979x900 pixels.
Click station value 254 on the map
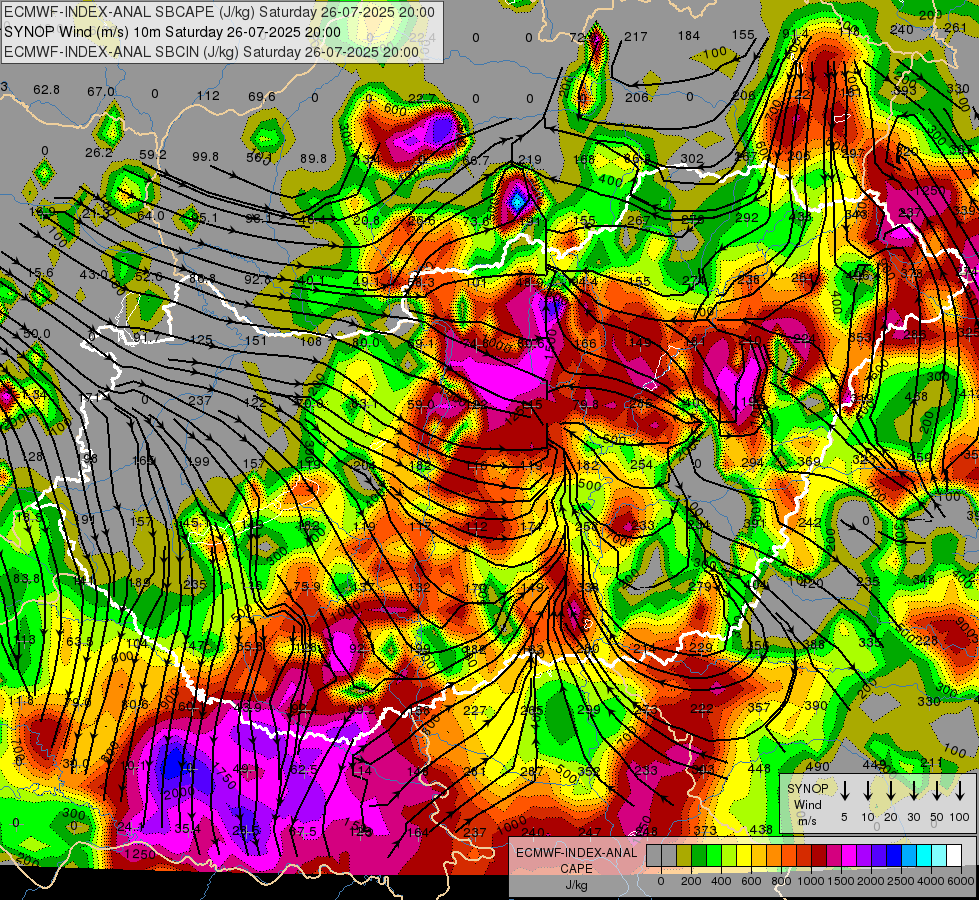click(x=641, y=465)
